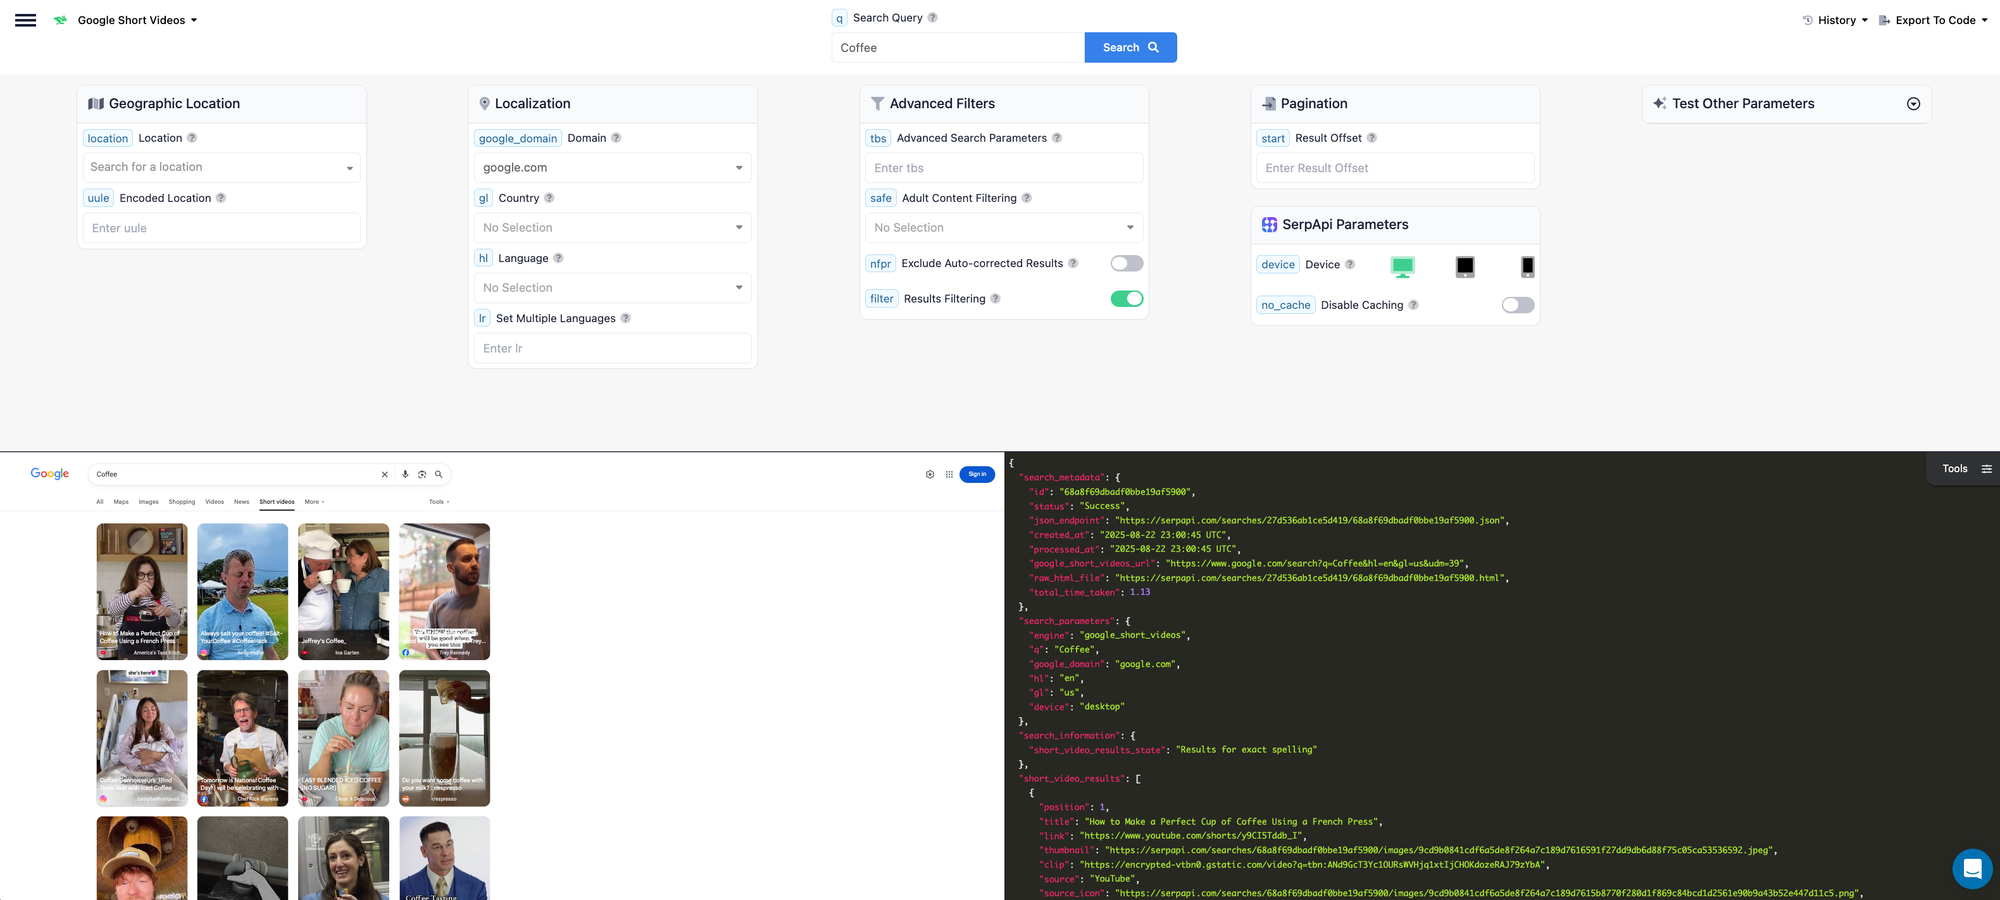Click help icon beside Advanced Search Parameters

pyautogui.click(x=1057, y=138)
